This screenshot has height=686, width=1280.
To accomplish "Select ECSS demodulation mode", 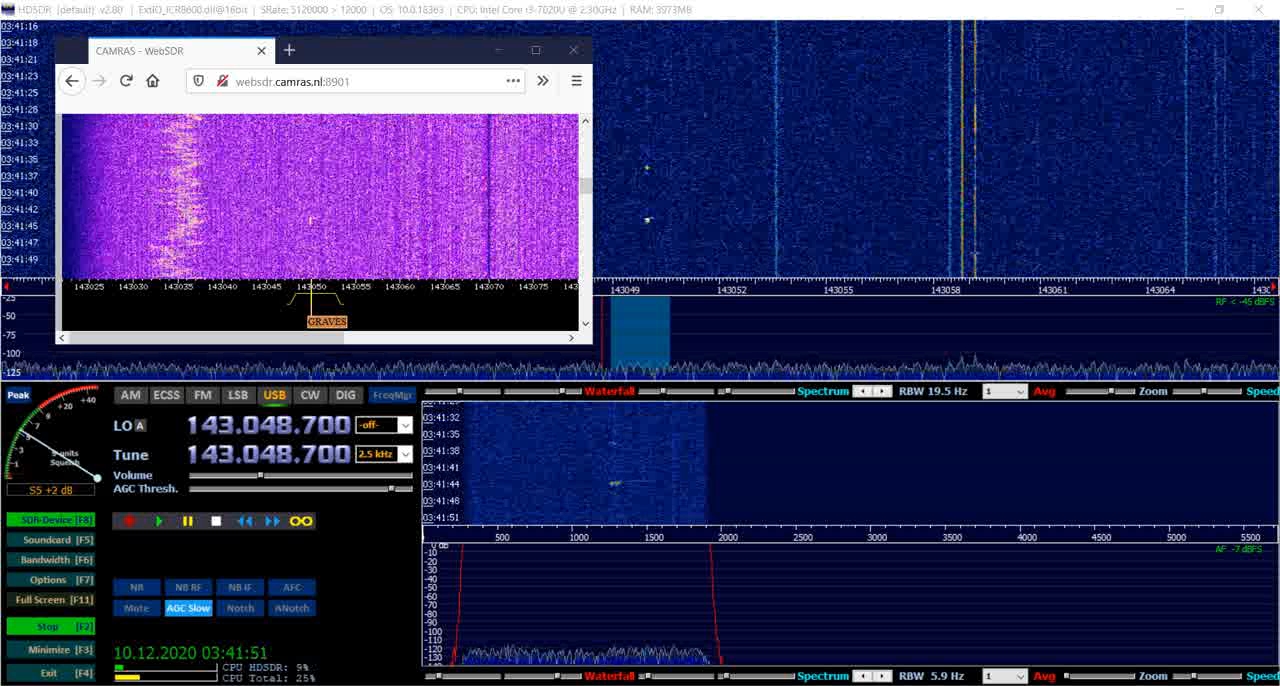I will [166, 395].
